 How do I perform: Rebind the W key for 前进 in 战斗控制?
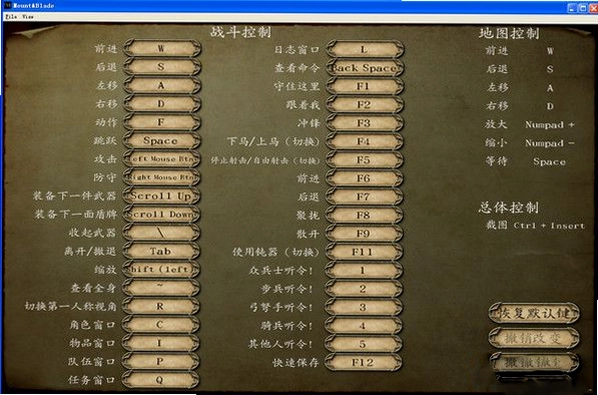[161, 48]
